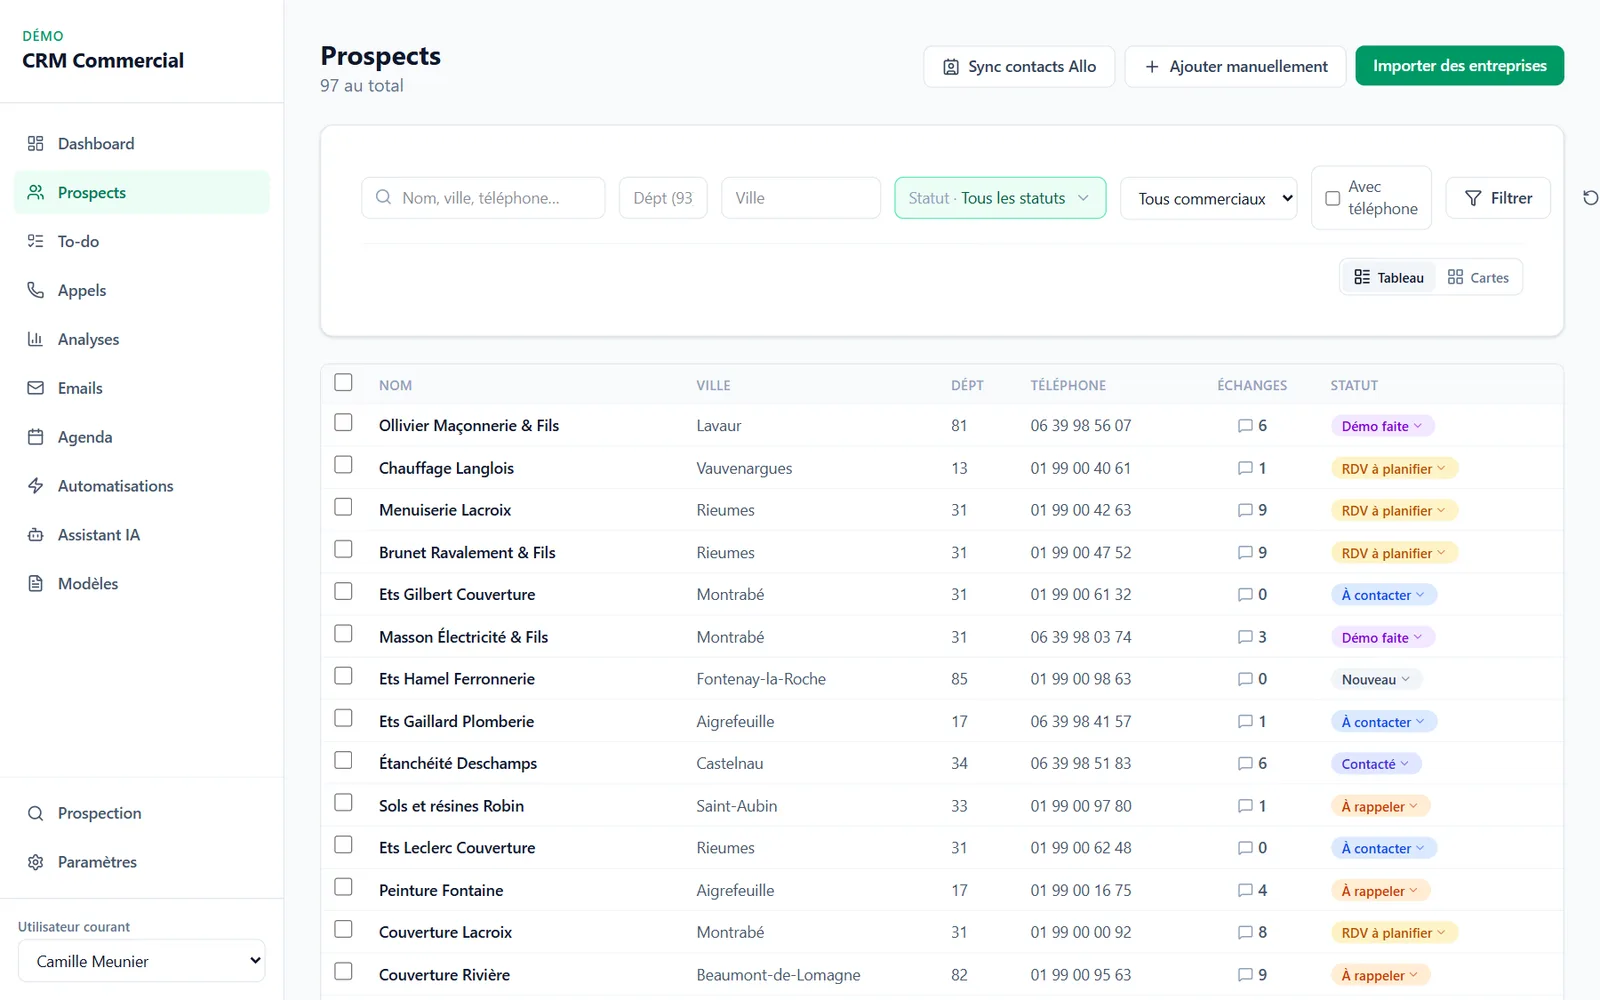Open Prospects in the sidebar
The image size is (1600, 1000).
click(x=142, y=192)
